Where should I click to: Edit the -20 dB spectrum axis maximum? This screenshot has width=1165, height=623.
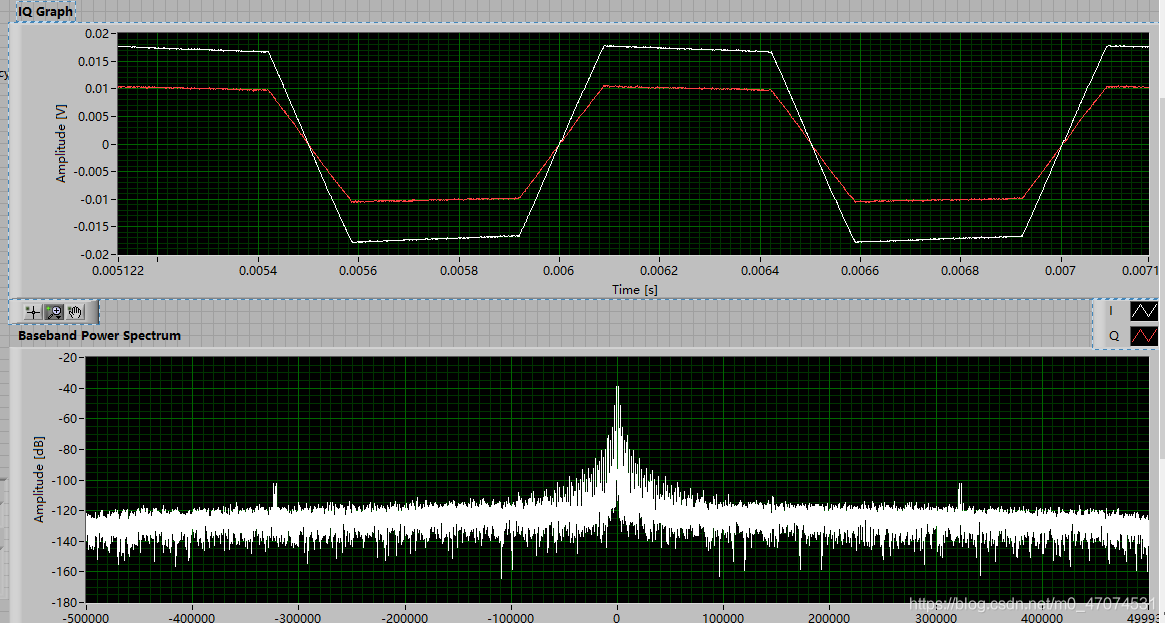click(68, 357)
